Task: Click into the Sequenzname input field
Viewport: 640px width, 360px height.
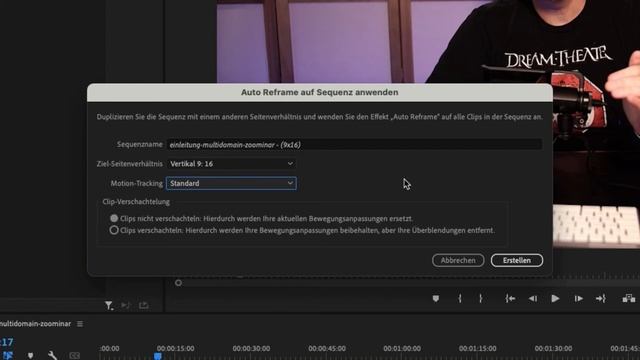Action: point(354,144)
